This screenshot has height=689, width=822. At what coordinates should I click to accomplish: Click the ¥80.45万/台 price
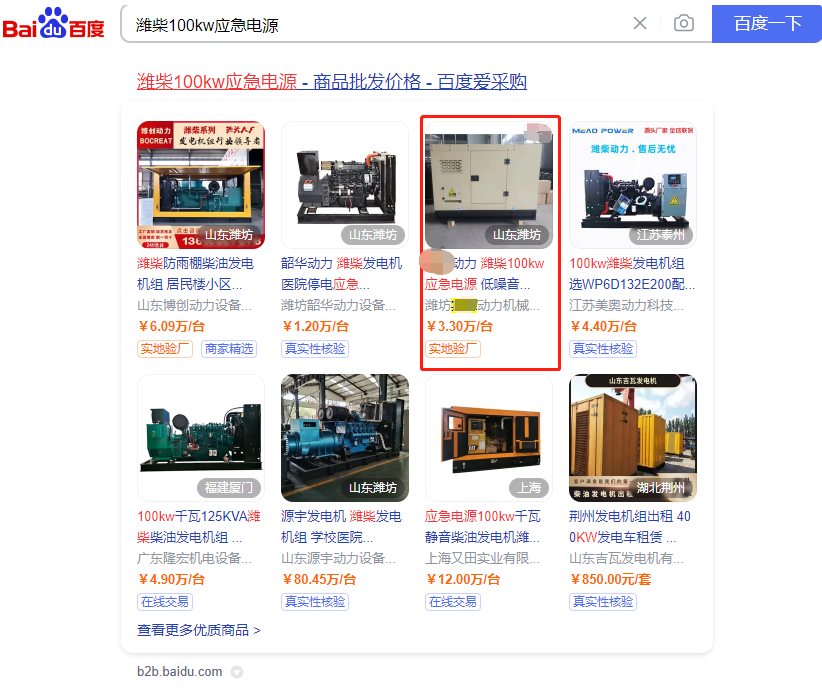coord(319,579)
